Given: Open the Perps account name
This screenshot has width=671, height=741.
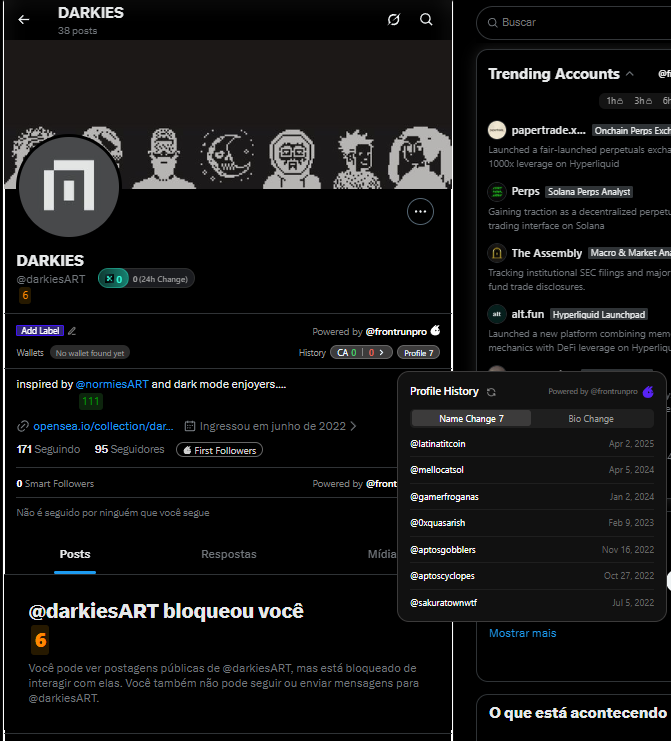Looking at the screenshot, I should [x=525, y=191].
